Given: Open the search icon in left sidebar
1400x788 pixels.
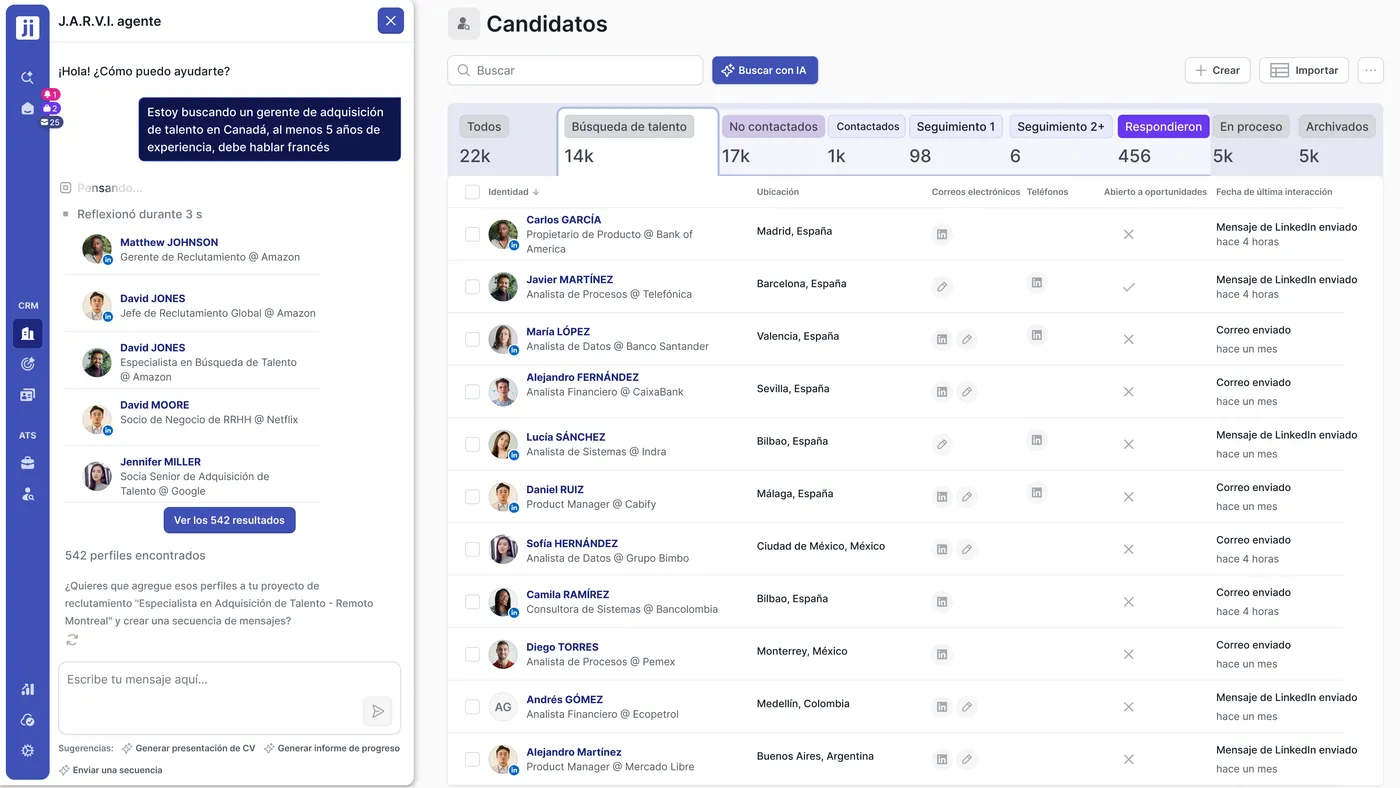Looking at the screenshot, I should click(x=28, y=77).
